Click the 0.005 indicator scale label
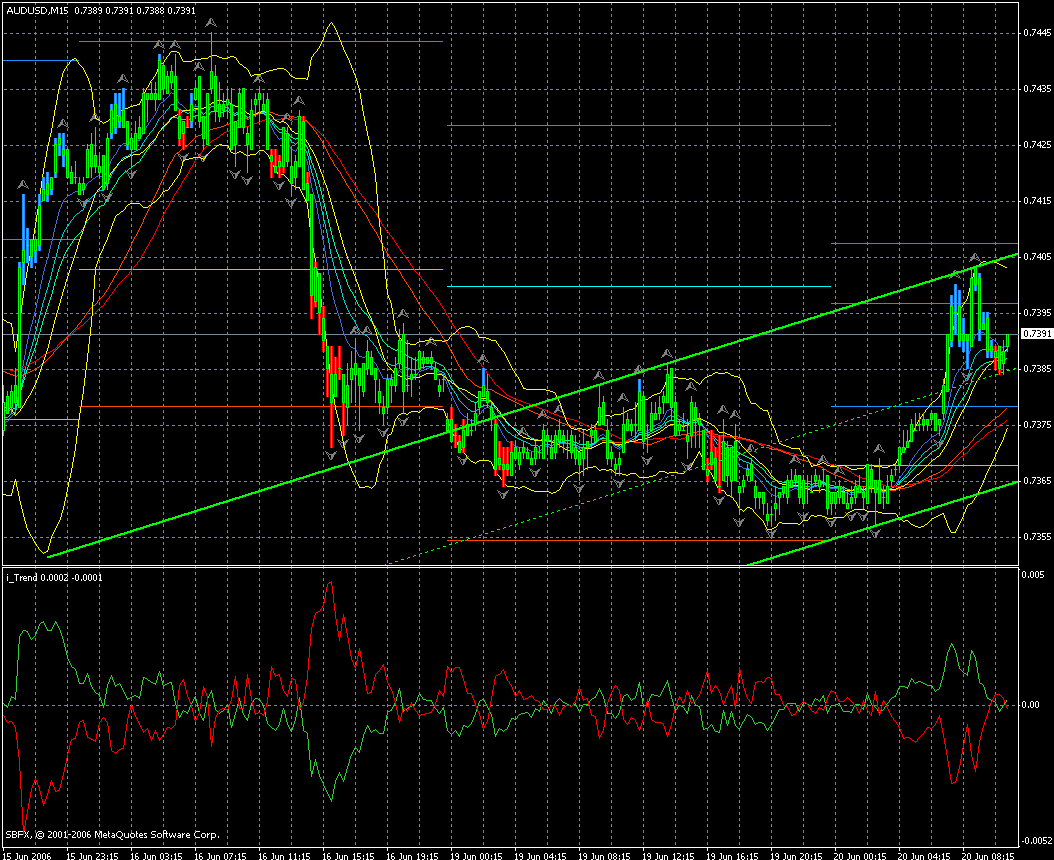 click(x=1033, y=575)
